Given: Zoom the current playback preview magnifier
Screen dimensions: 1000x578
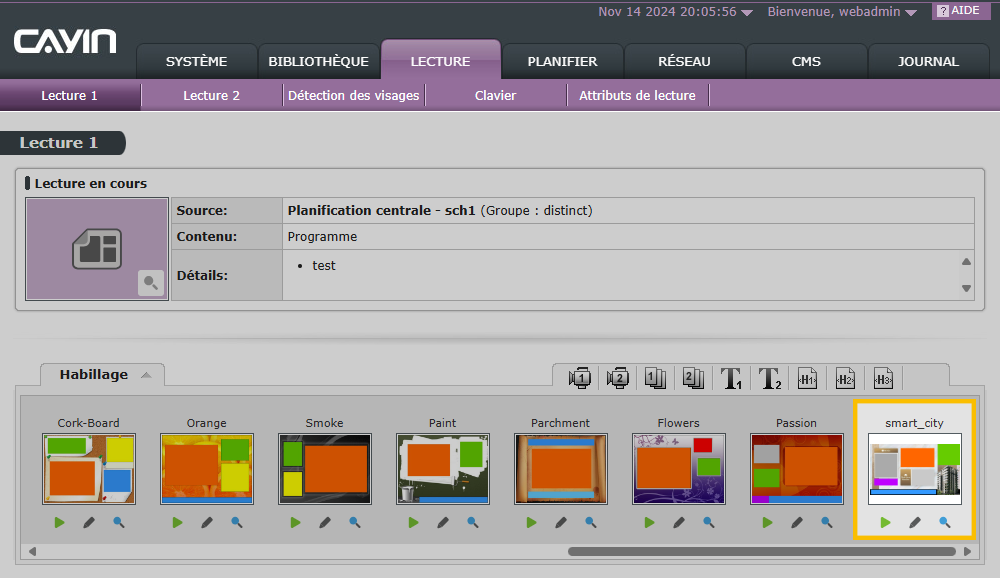Looking at the screenshot, I should coord(151,283).
